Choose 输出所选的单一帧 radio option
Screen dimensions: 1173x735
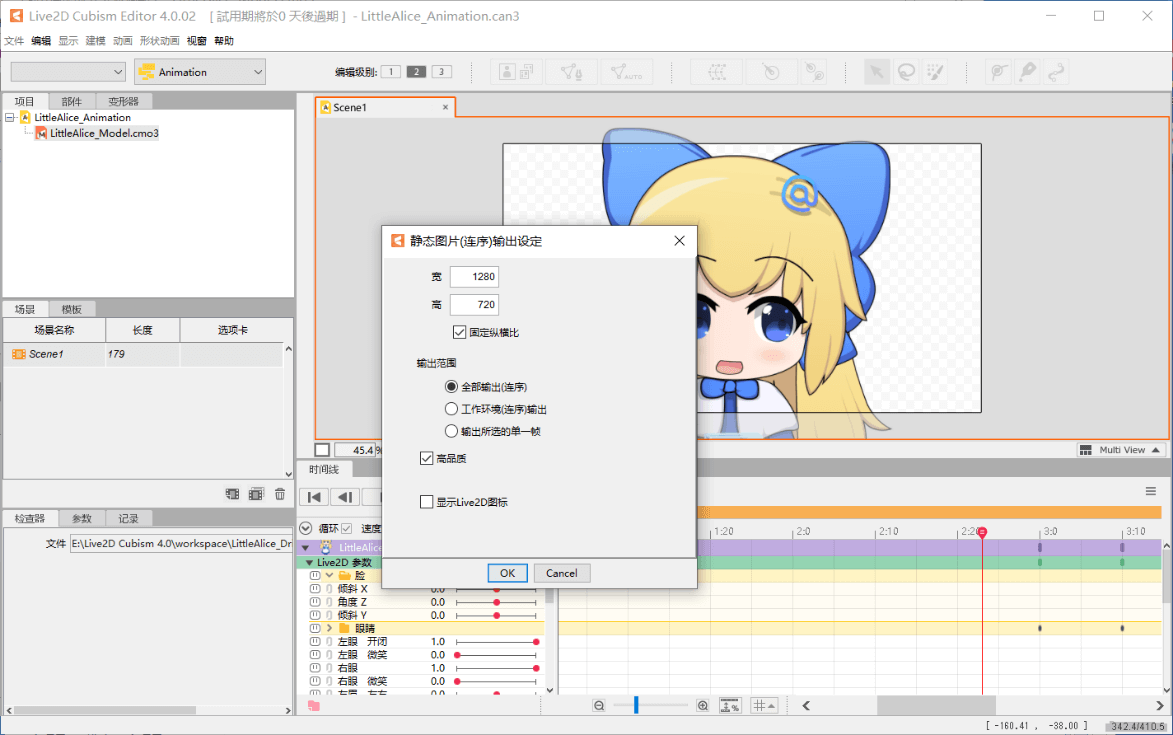coord(451,431)
